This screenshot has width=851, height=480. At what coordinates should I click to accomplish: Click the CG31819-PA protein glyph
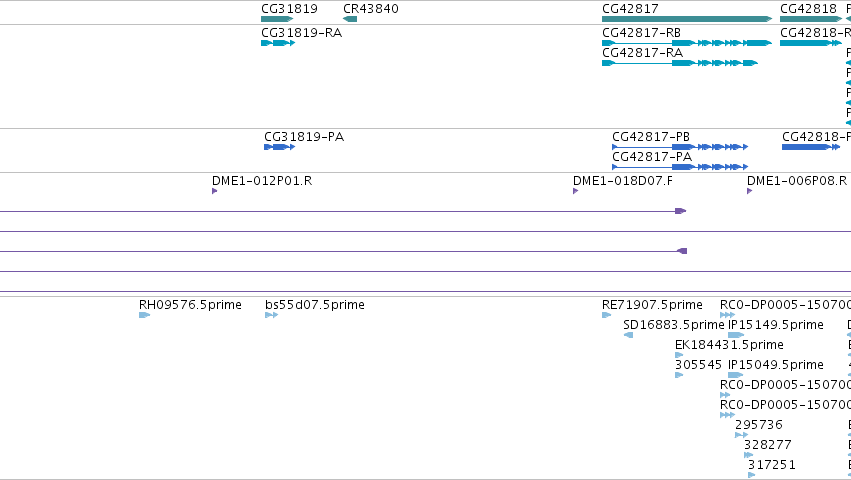(280, 147)
